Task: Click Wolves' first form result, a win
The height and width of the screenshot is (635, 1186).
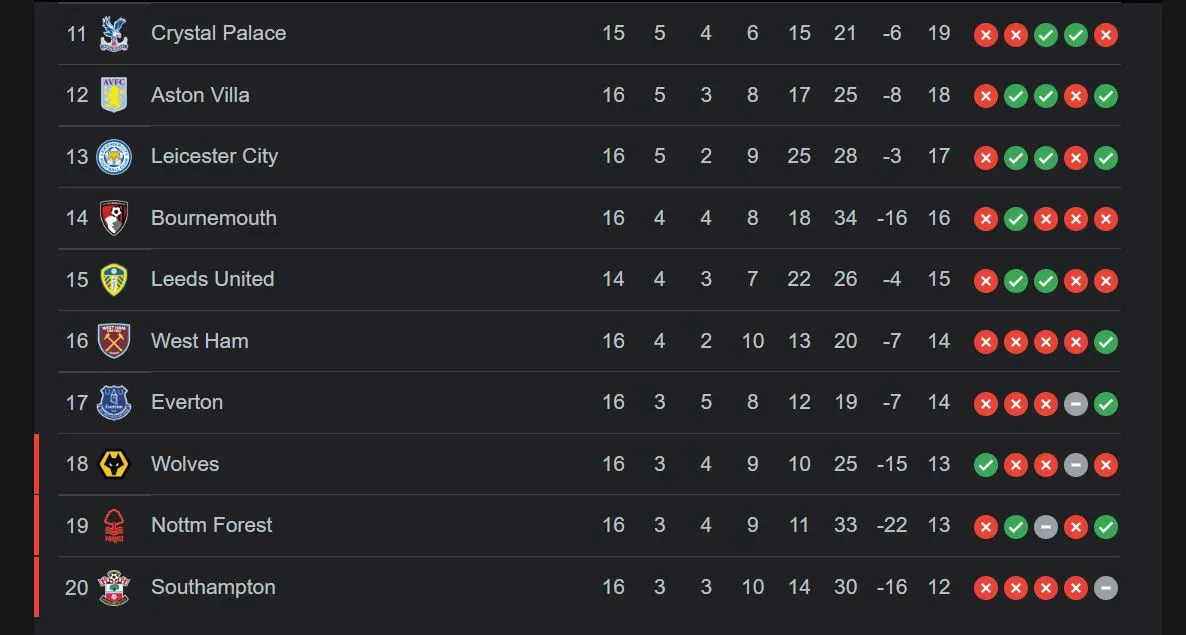Action: (986, 465)
